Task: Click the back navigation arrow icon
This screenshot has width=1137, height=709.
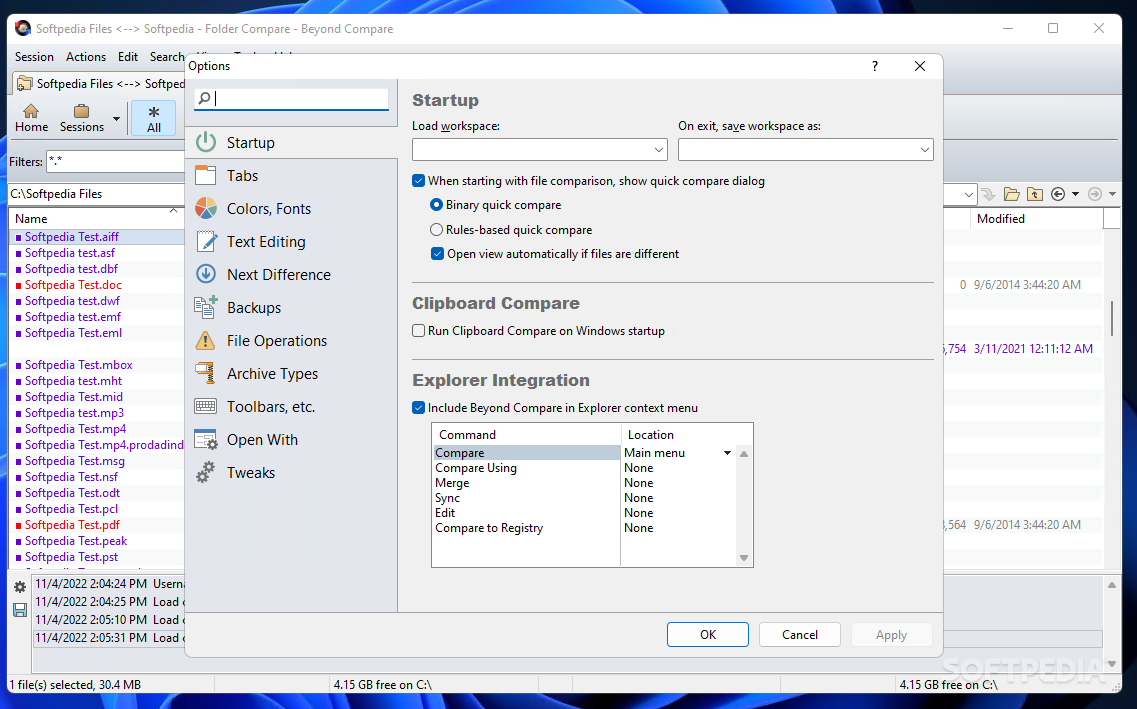Action: (x=1058, y=194)
